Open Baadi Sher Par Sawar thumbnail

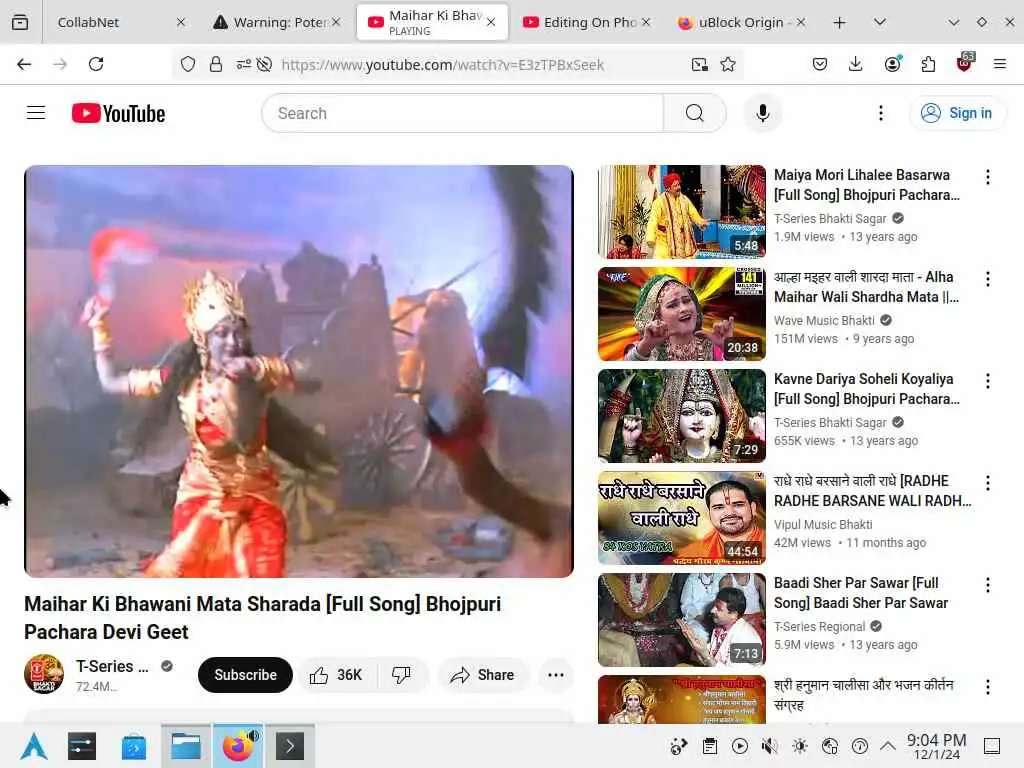click(682, 619)
